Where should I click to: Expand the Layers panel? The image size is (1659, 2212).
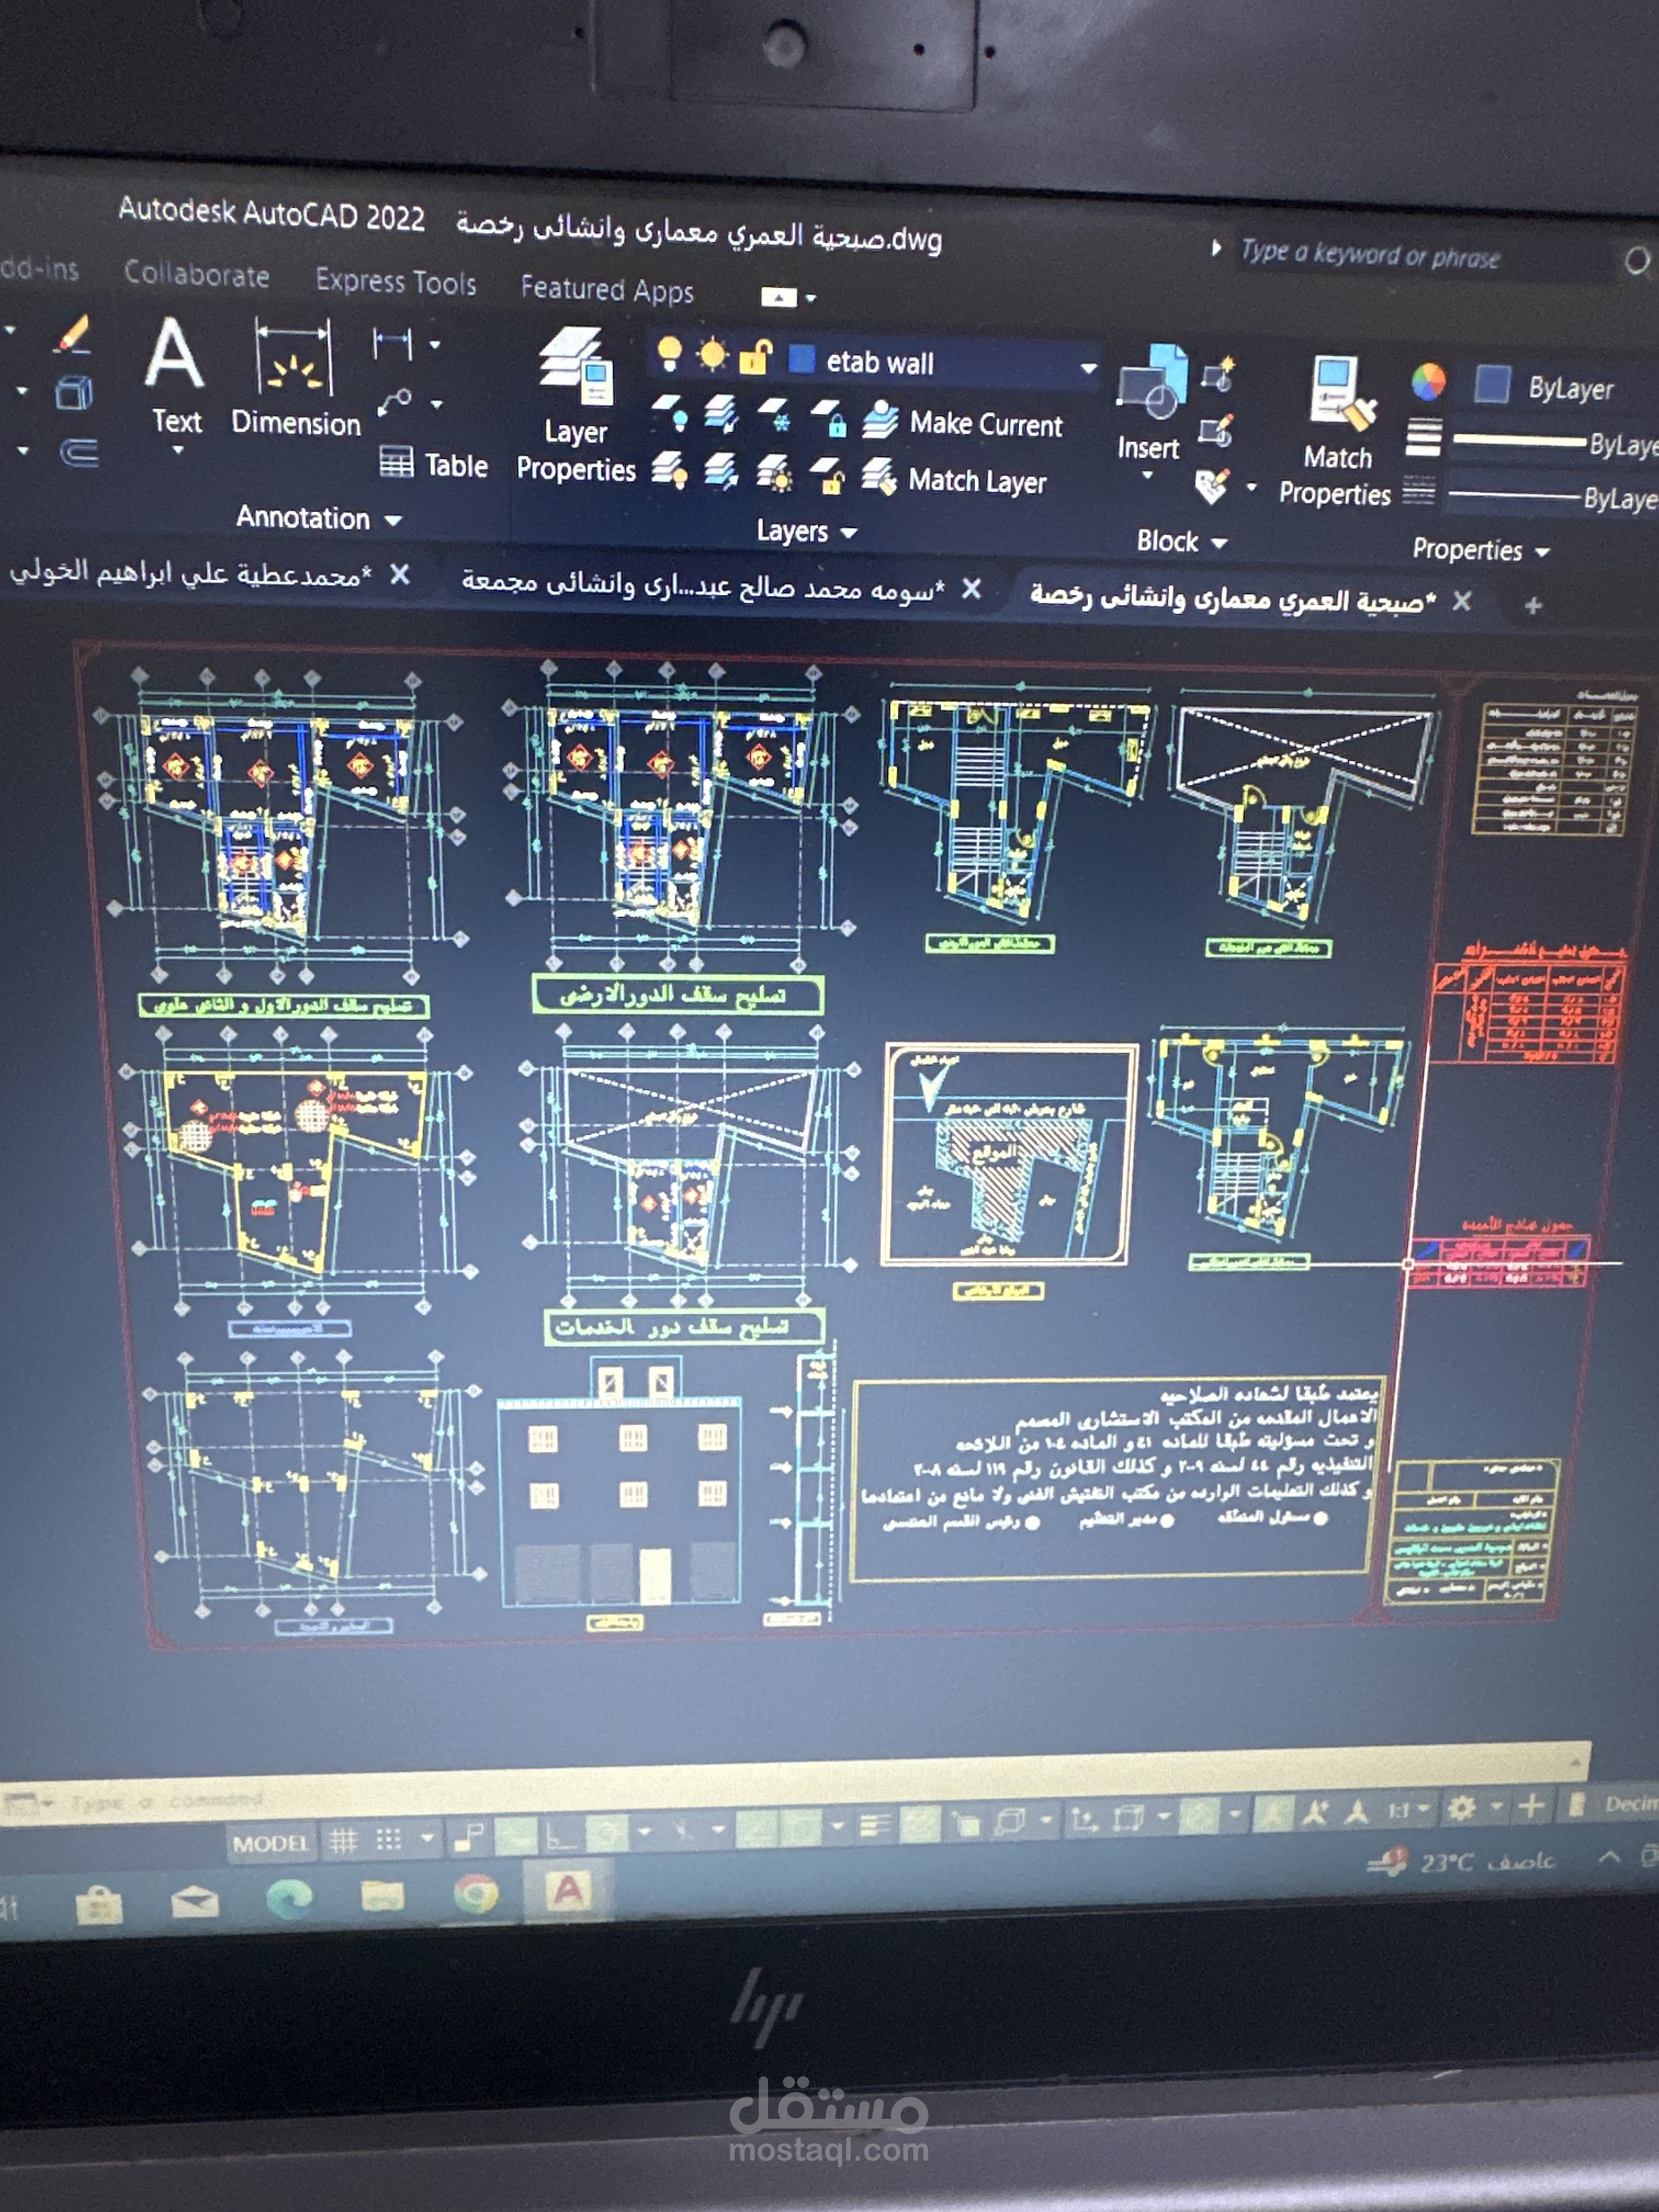click(806, 531)
